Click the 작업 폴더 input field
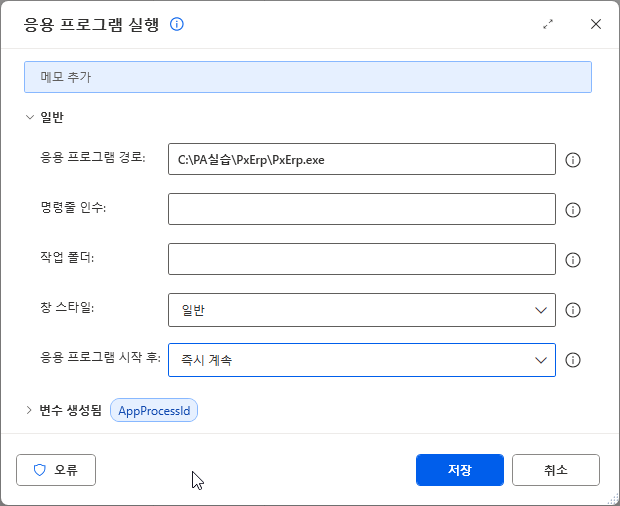Viewport: 620px width, 506px height. pos(362,259)
